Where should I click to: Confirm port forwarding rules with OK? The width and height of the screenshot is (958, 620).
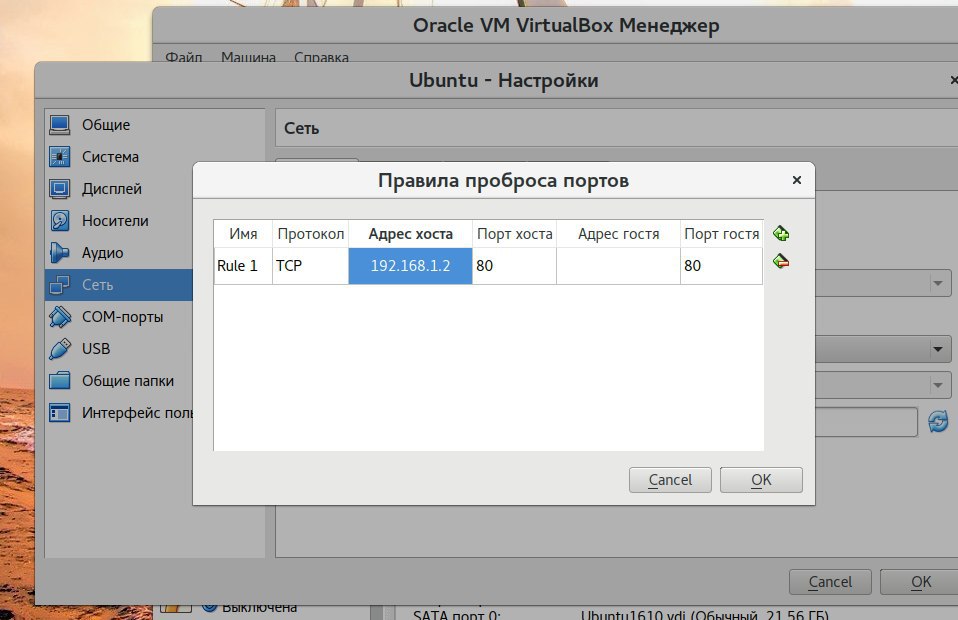tap(761, 480)
